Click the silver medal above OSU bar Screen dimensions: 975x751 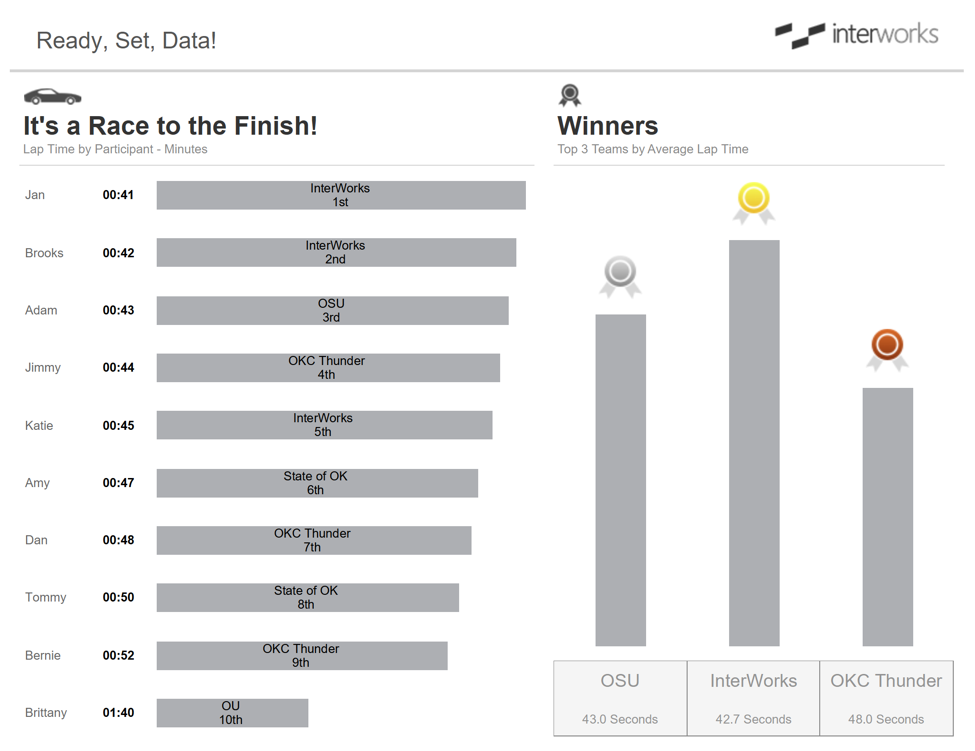[x=621, y=276]
